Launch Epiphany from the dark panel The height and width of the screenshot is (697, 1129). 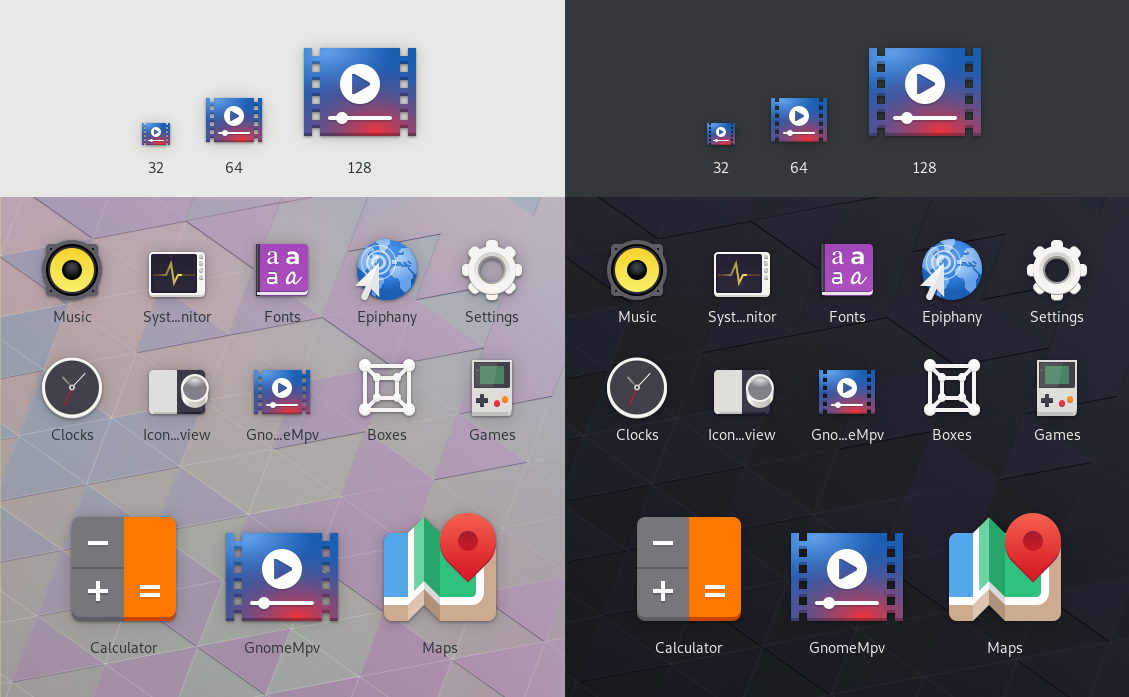coord(952,270)
